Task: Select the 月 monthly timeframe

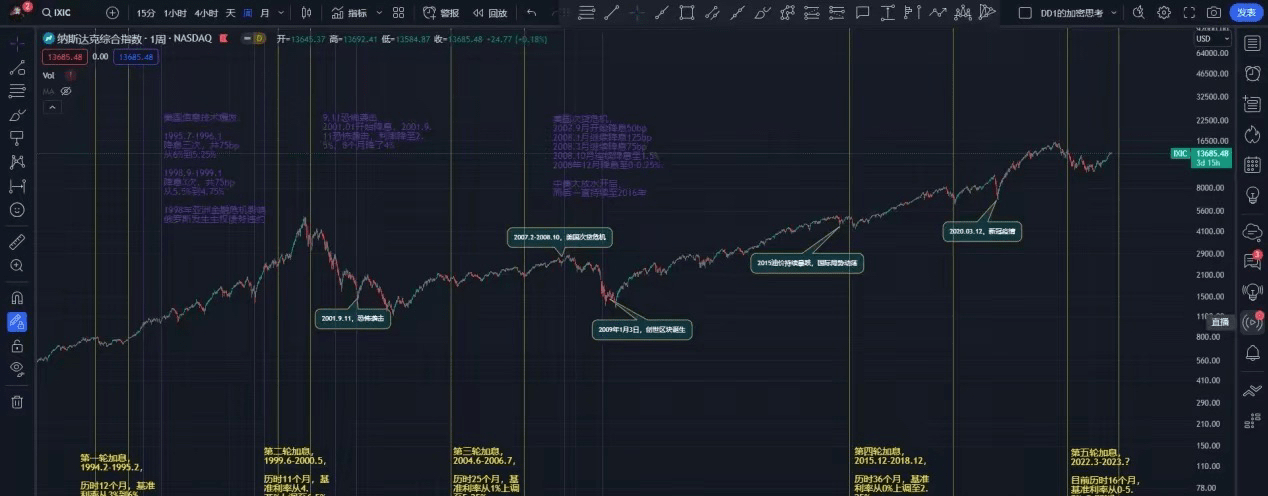Action: click(x=264, y=13)
